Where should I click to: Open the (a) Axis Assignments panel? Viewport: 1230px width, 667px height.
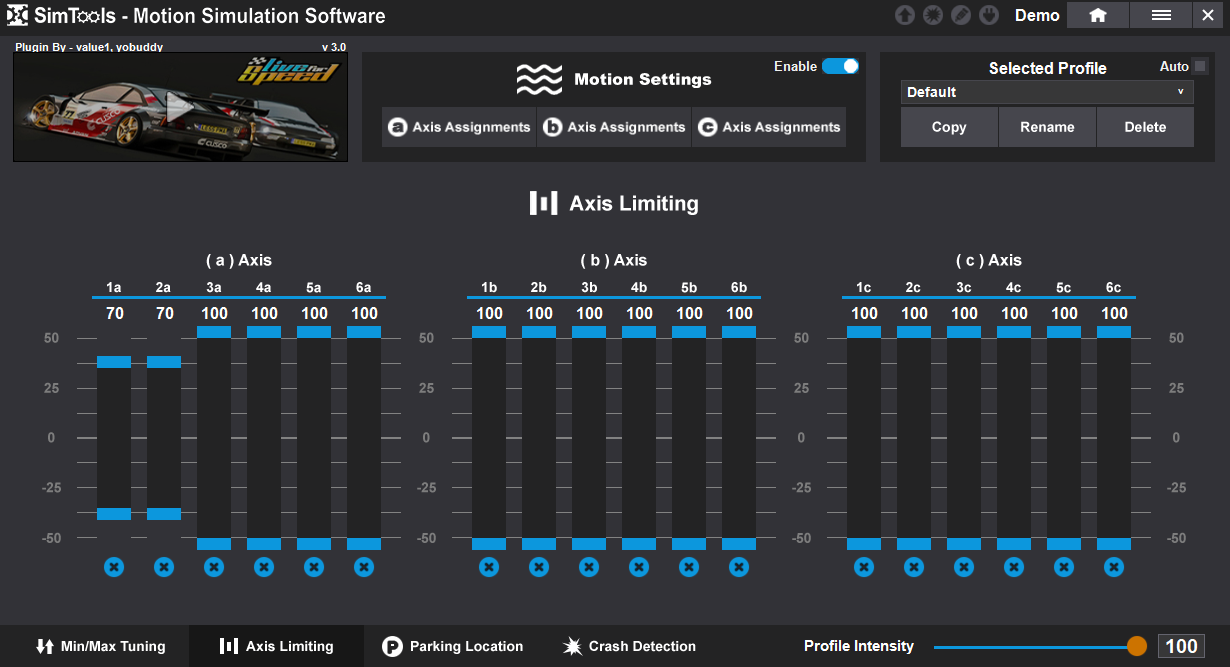tap(459, 127)
